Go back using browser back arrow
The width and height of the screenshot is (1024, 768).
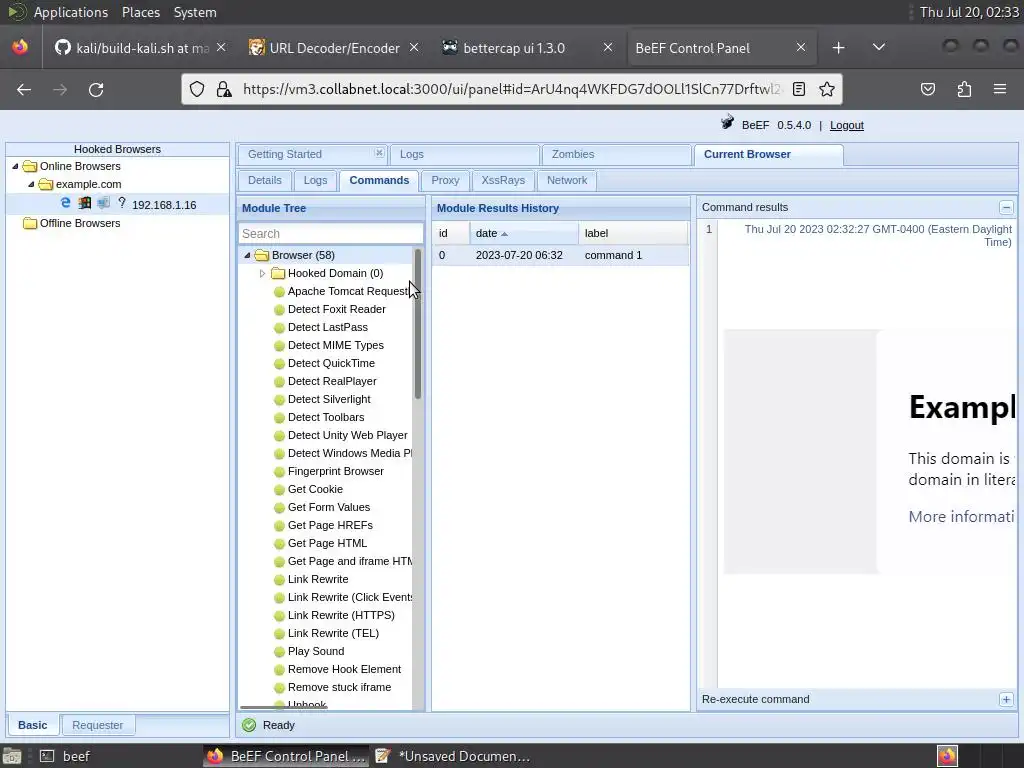[x=24, y=89]
